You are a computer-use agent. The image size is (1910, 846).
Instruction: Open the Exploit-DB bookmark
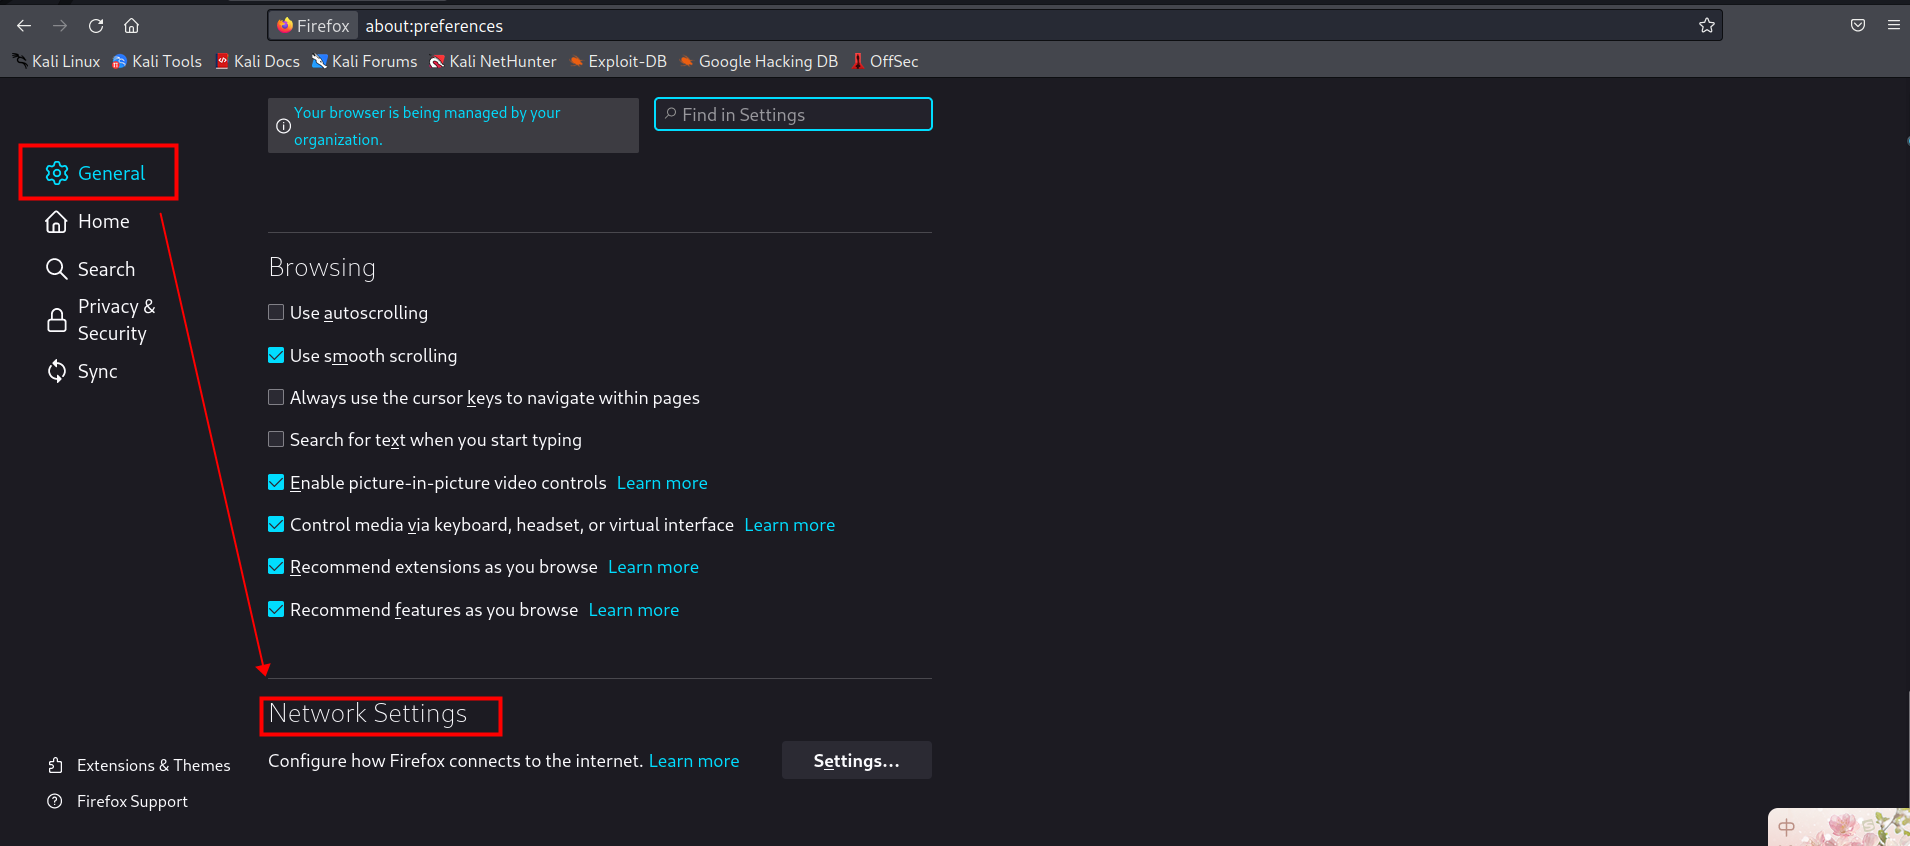618,61
